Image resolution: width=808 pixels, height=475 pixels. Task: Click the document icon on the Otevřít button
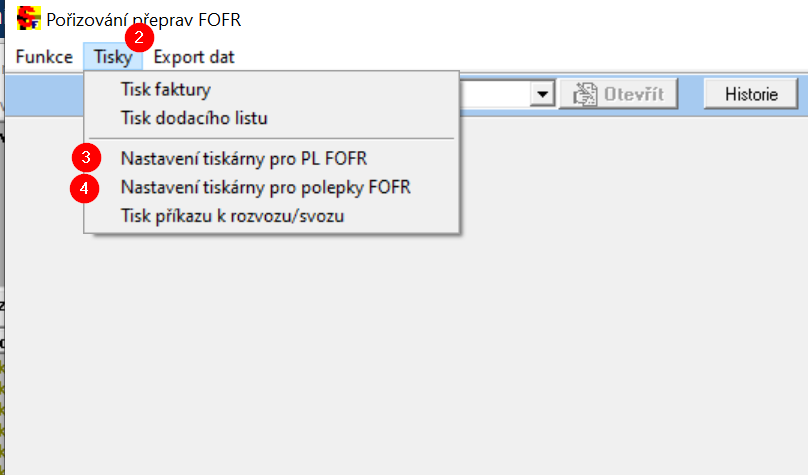pos(585,94)
